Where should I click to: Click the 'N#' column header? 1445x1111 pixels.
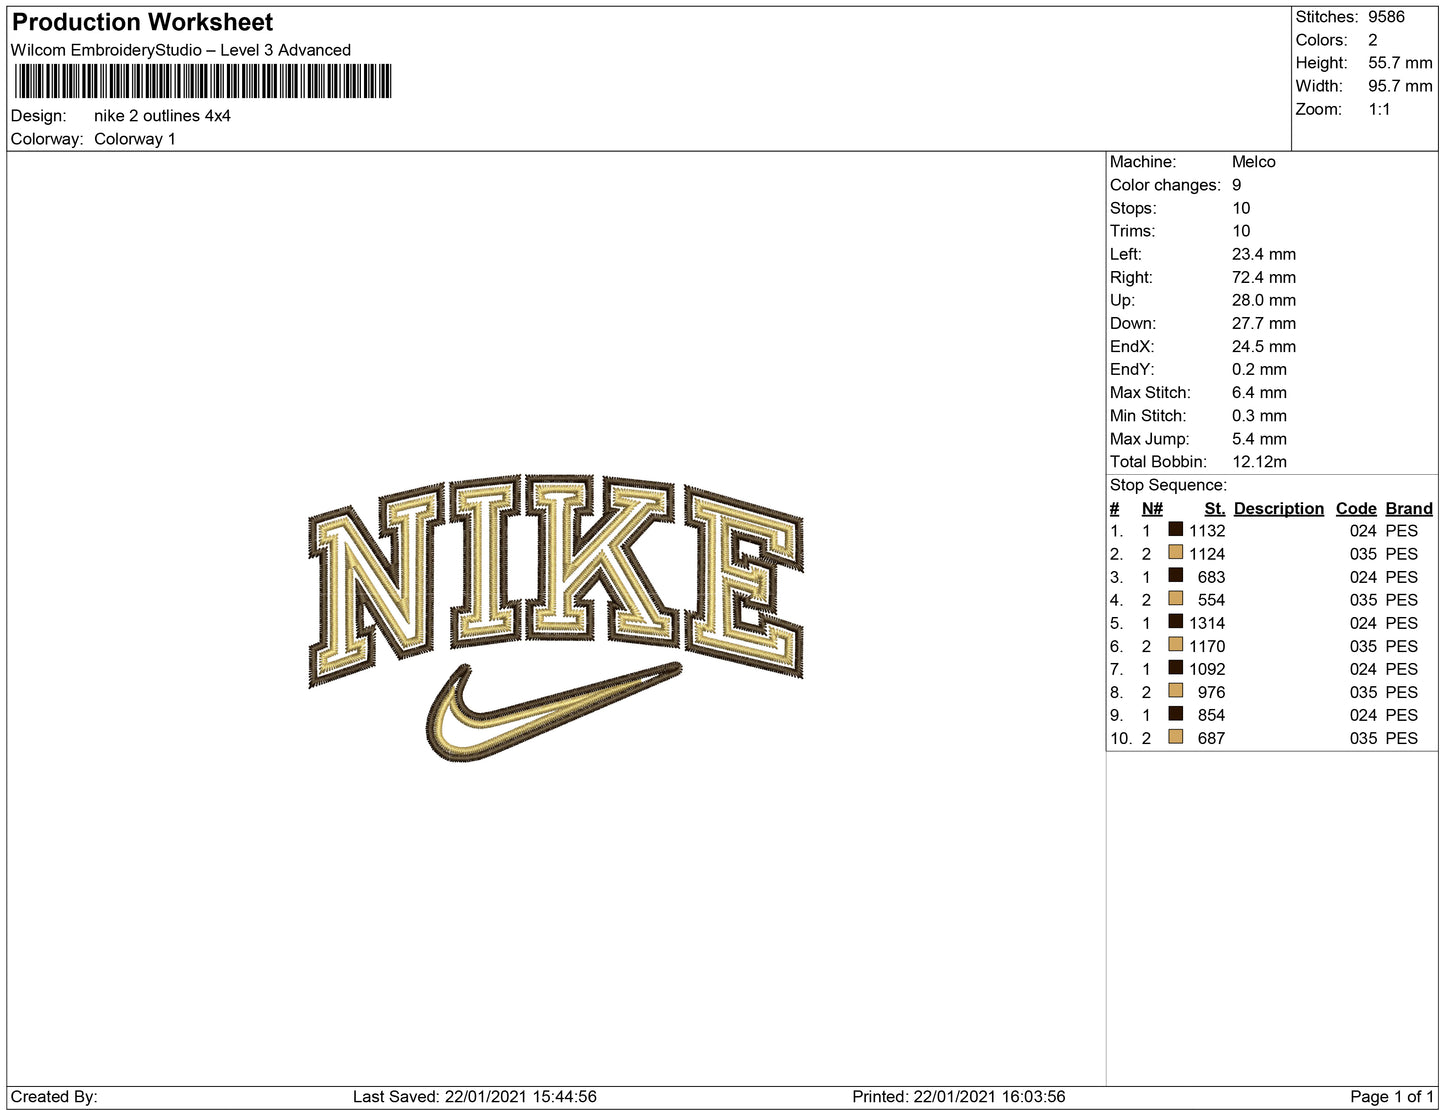[x=1152, y=508]
